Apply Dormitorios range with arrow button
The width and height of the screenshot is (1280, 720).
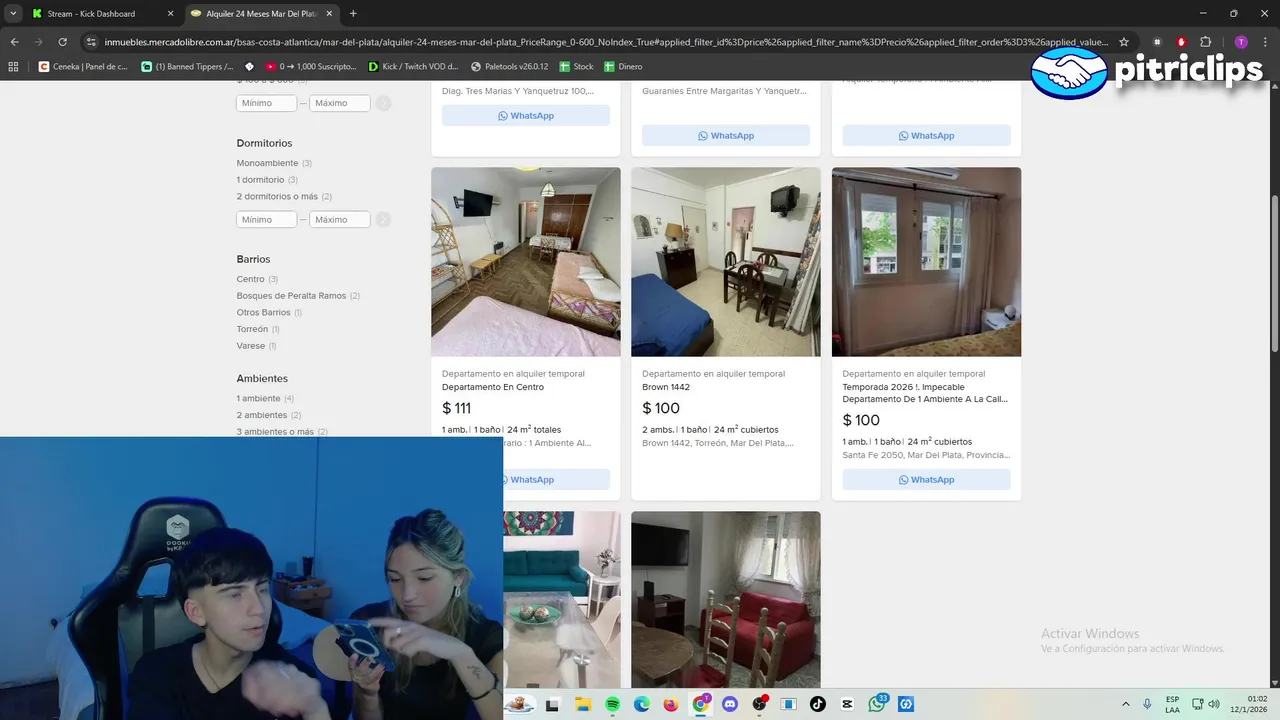[384, 219]
